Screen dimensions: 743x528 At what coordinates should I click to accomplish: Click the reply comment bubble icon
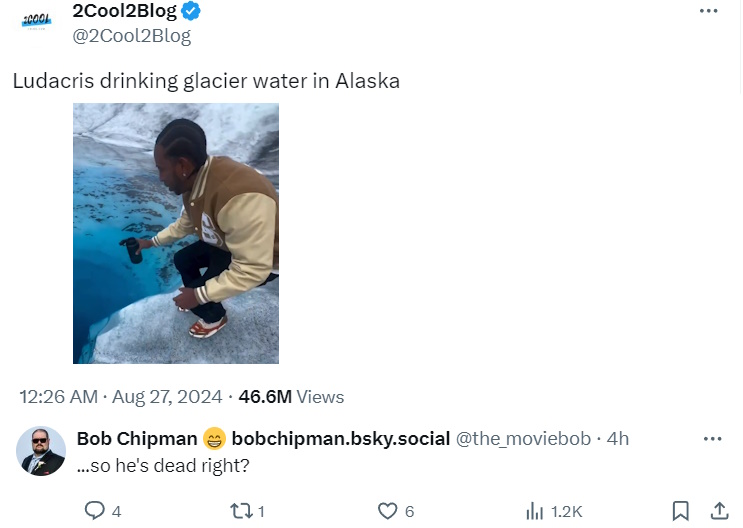tap(95, 511)
